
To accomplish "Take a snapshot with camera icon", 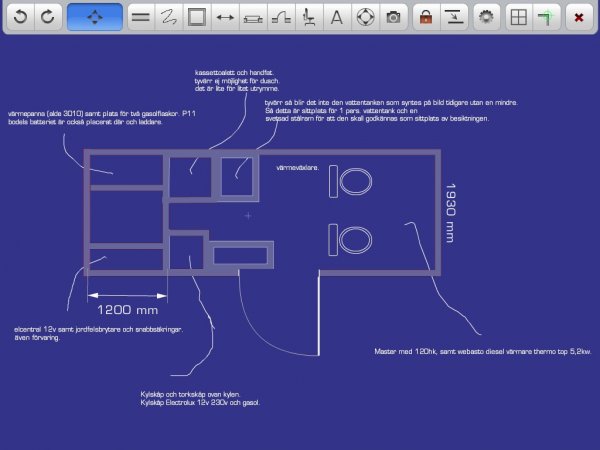I will (x=393, y=17).
